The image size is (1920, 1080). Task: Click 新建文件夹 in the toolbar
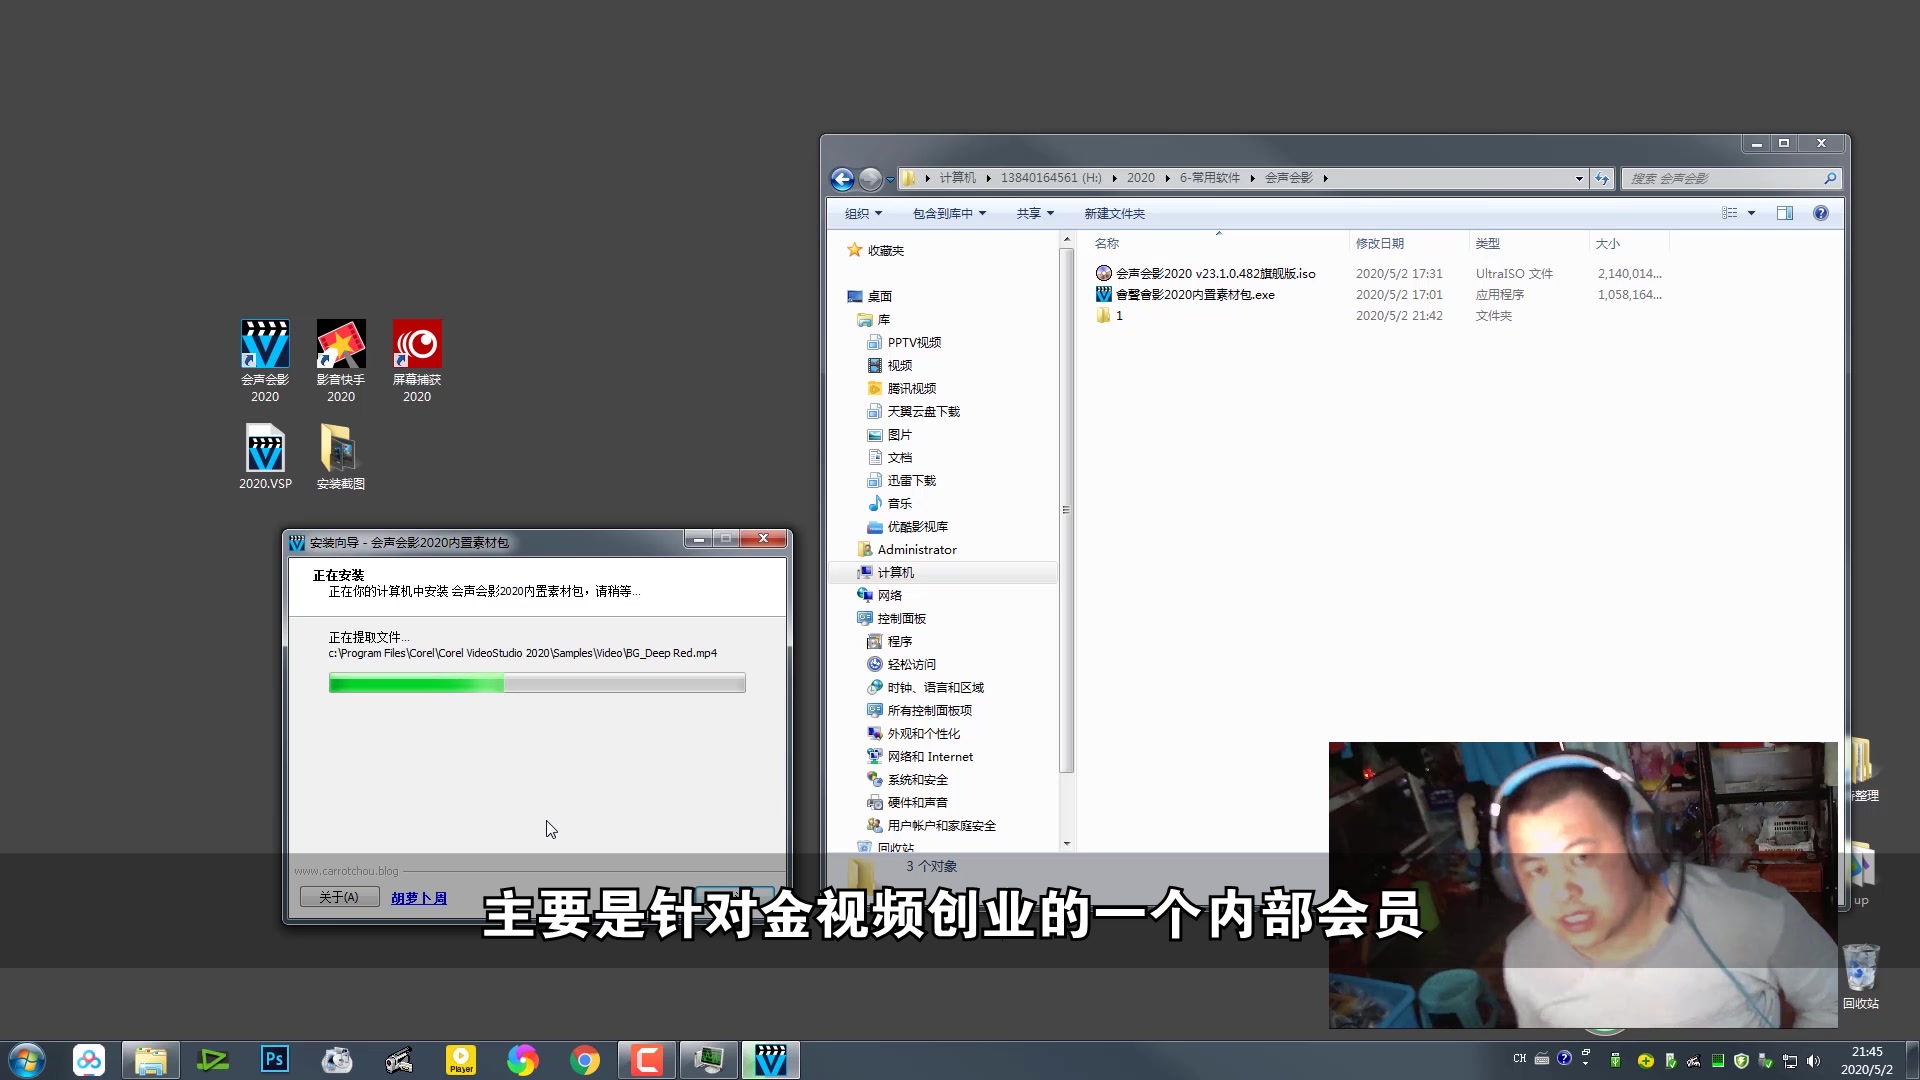coord(1114,214)
